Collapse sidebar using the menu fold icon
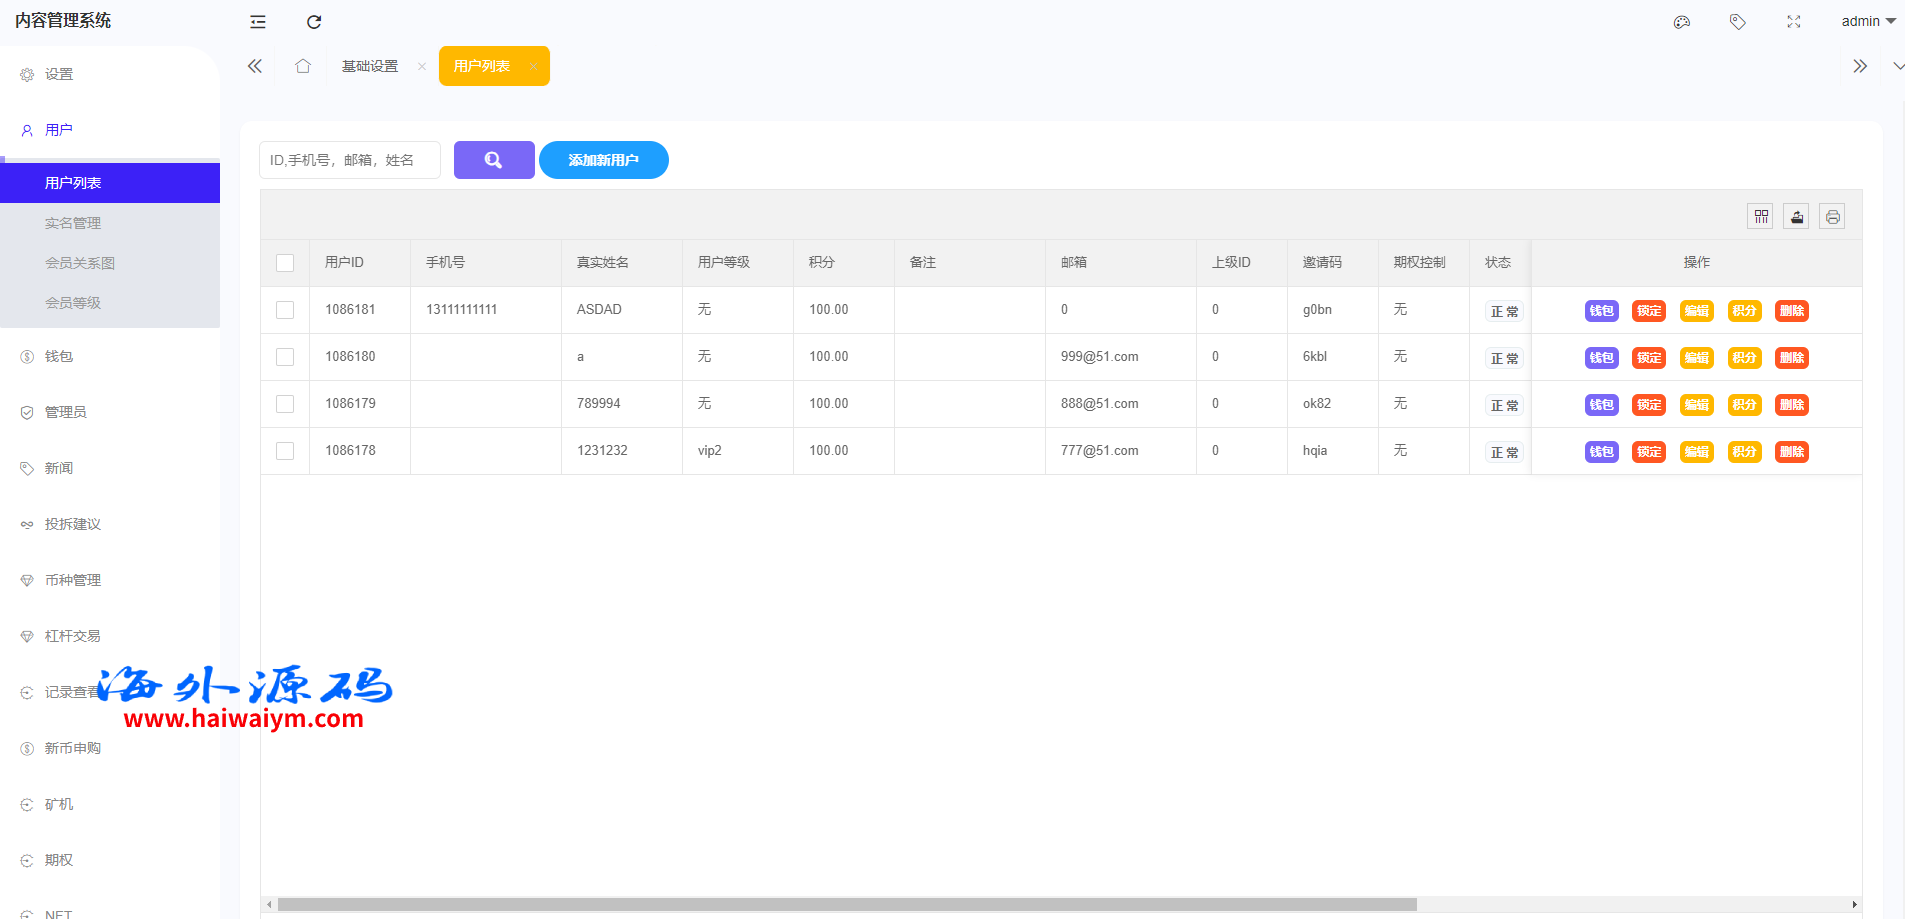Screen dimensions: 1905x919 pos(258,22)
